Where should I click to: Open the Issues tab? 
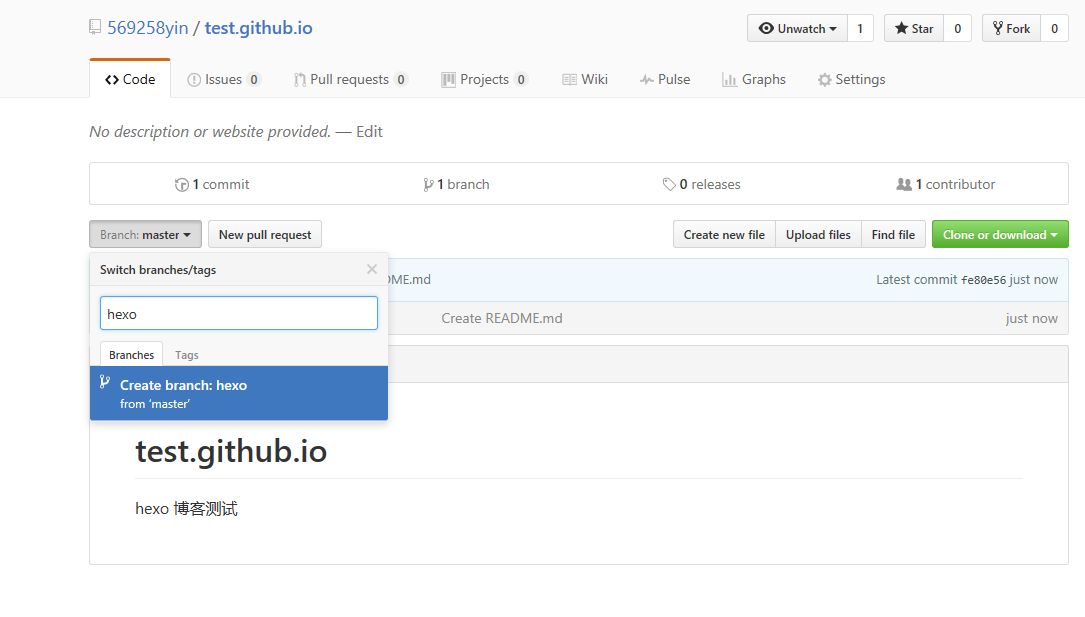coord(224,80)
